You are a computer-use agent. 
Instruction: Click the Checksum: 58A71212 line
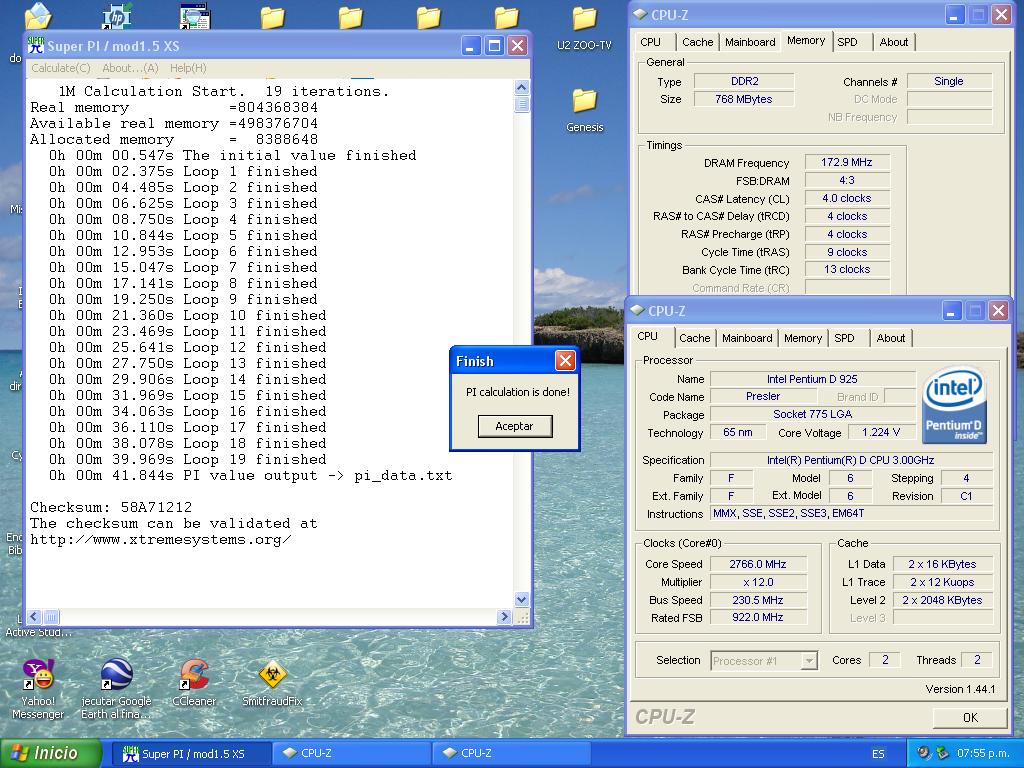(x=111, y=507)
